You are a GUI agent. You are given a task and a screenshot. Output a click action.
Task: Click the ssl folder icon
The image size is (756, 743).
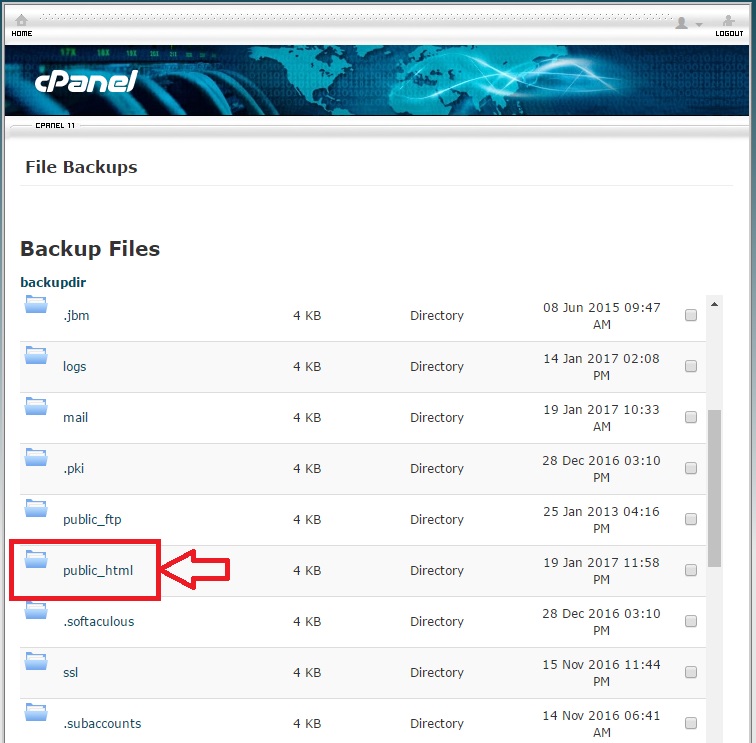(36, 662)
